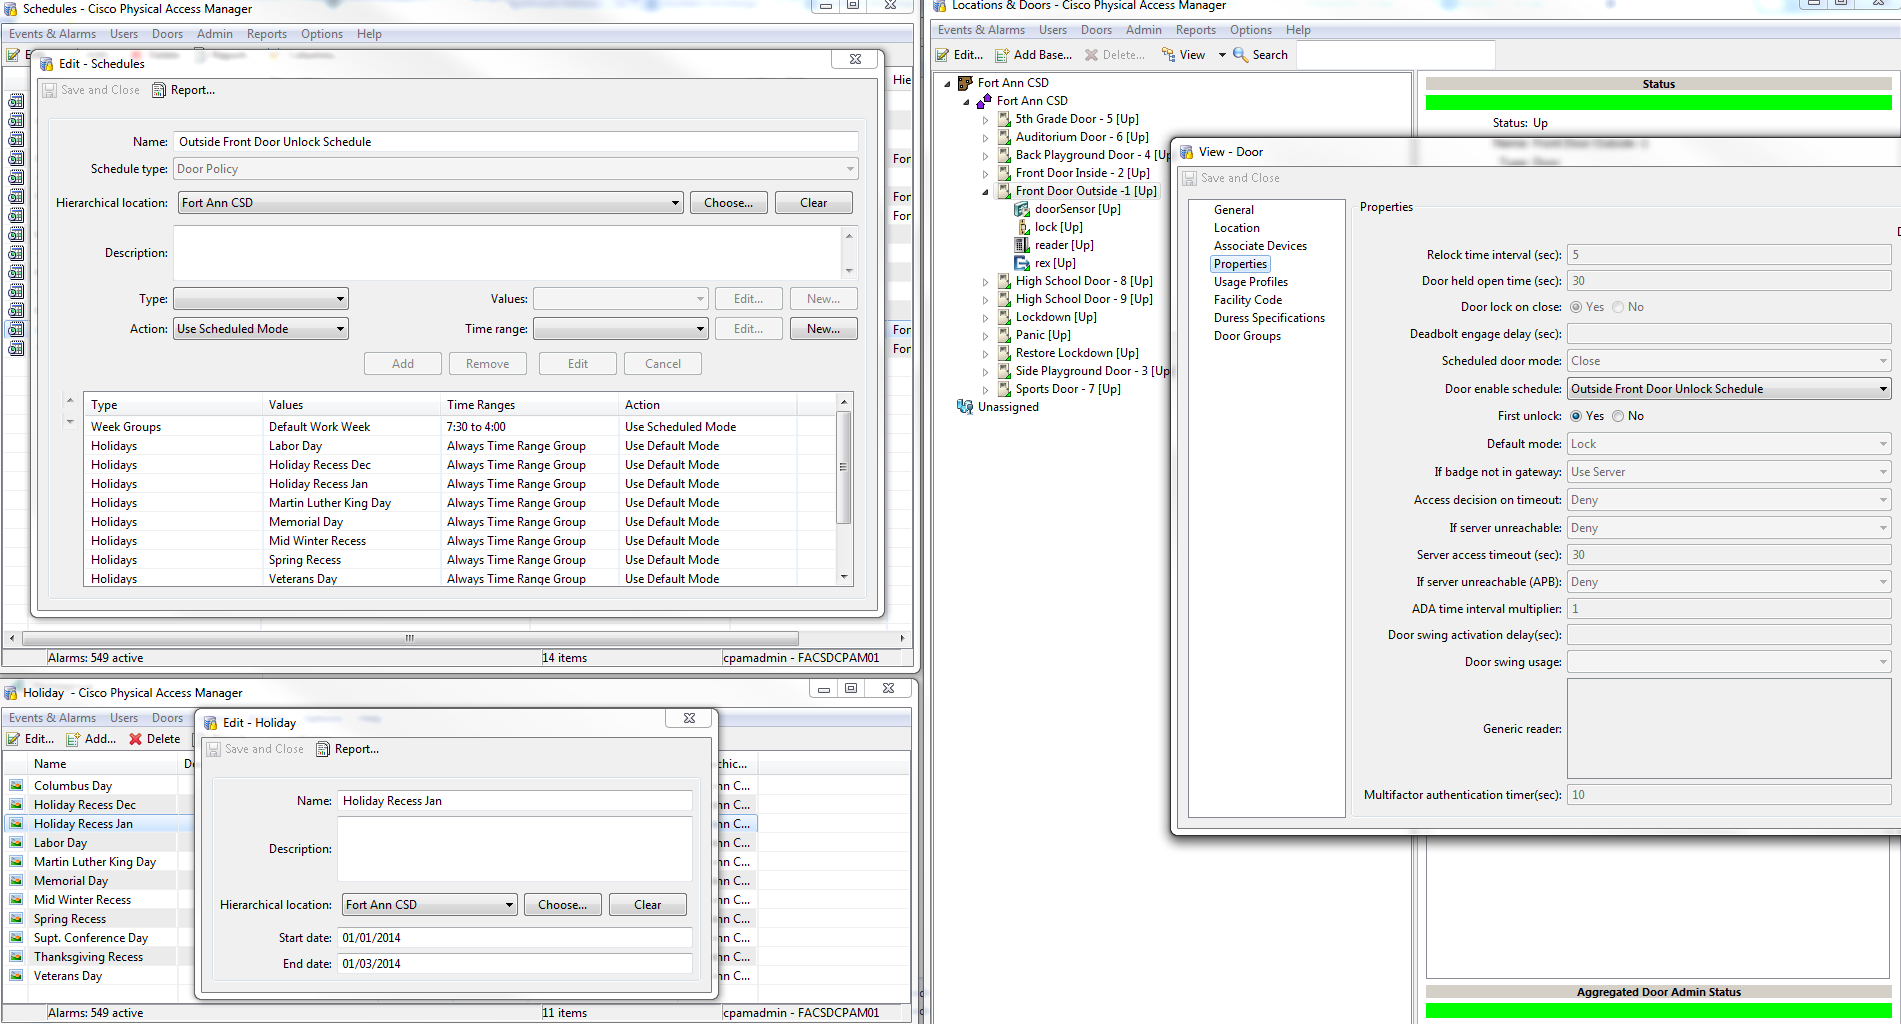Expand Auditorium Door - 6 tree node
The width and height of the screenshot is (1901, 1024).
tap(985, 138)
